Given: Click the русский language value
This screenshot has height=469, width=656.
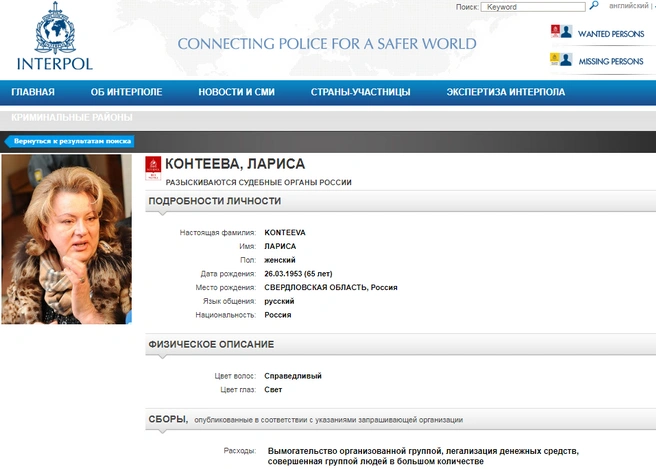Looking at the screenshot, I should coord(279,301).
